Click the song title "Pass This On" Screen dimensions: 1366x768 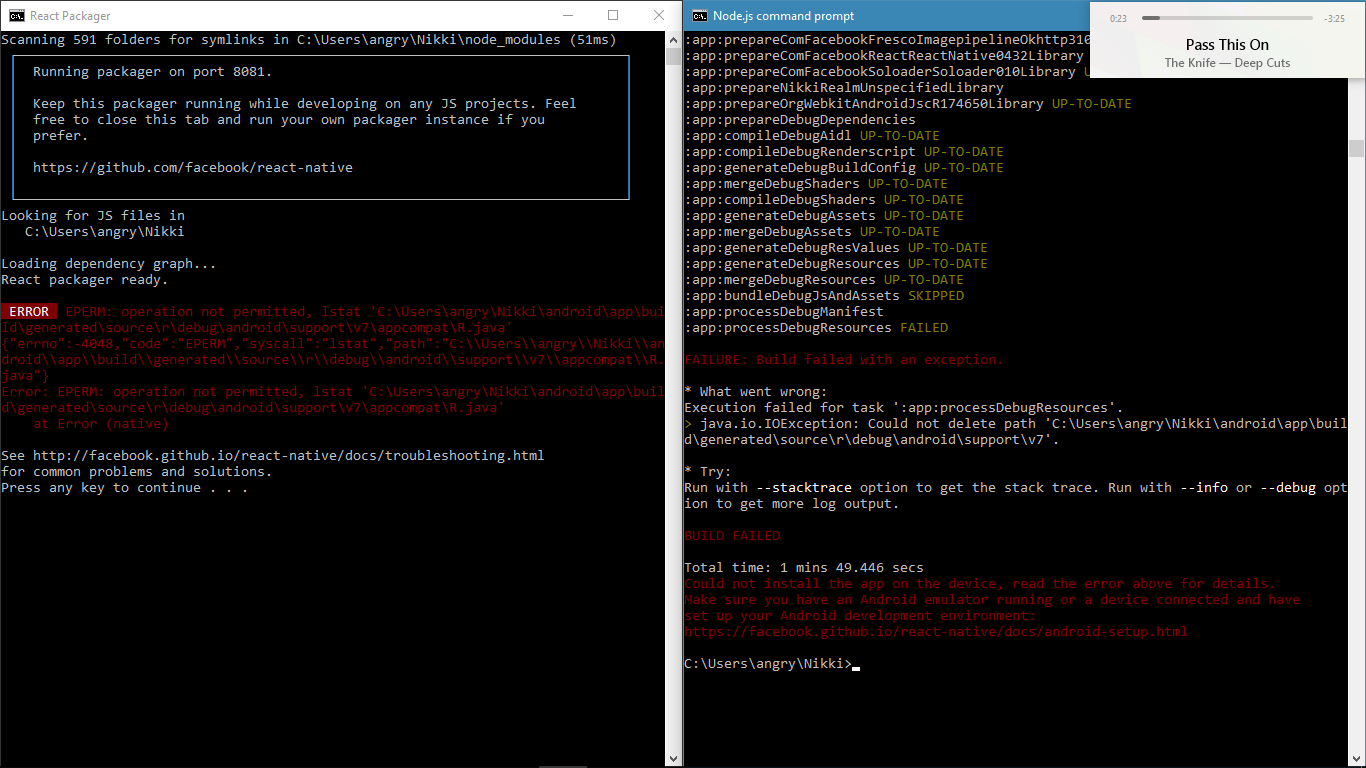1227,45
